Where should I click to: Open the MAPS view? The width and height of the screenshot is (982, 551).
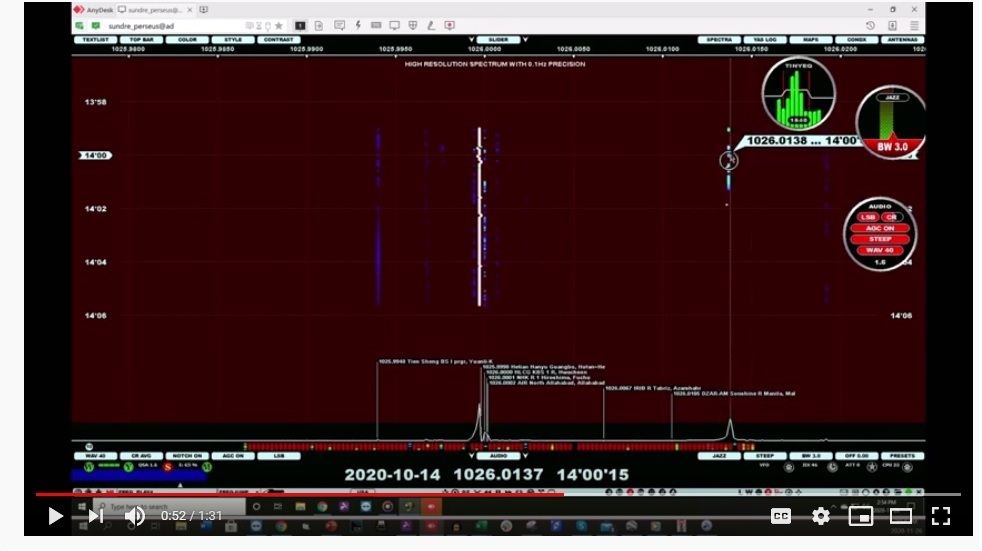[810, 39]
